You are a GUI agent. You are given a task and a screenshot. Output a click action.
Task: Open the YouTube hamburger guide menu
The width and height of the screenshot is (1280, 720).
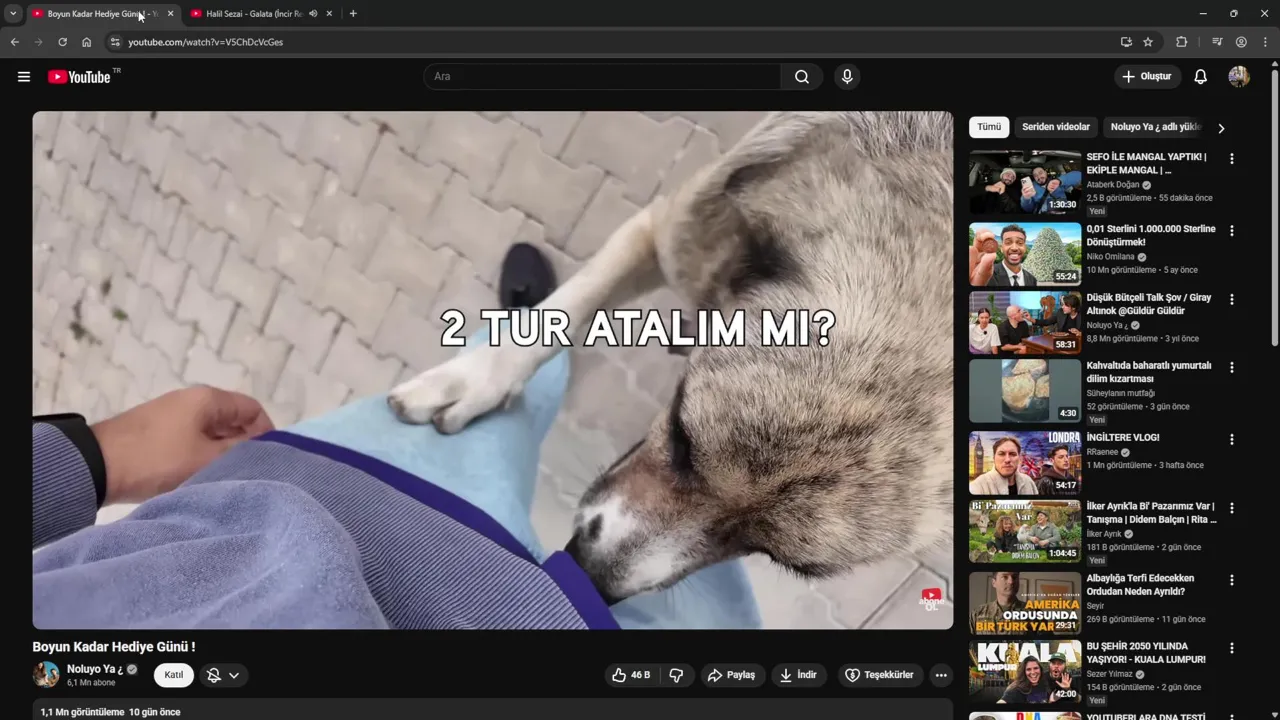pos(24,77)
